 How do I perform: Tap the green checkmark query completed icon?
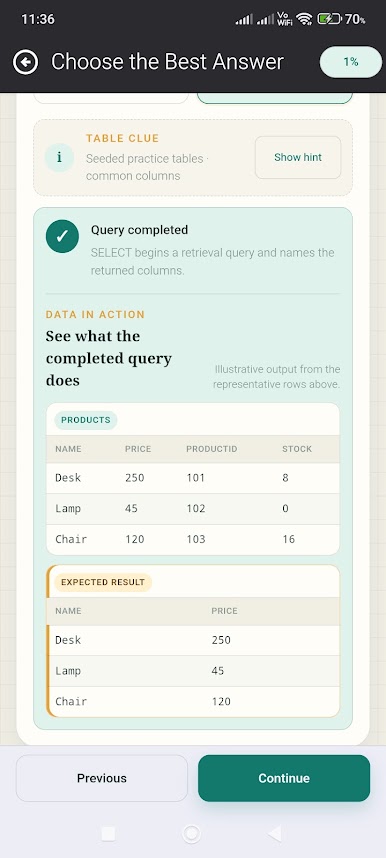click(62, 236)
